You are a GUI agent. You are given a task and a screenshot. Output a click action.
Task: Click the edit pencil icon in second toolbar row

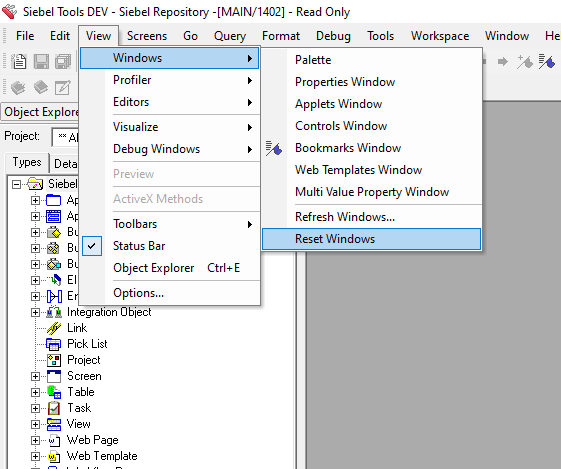point(63,87)
